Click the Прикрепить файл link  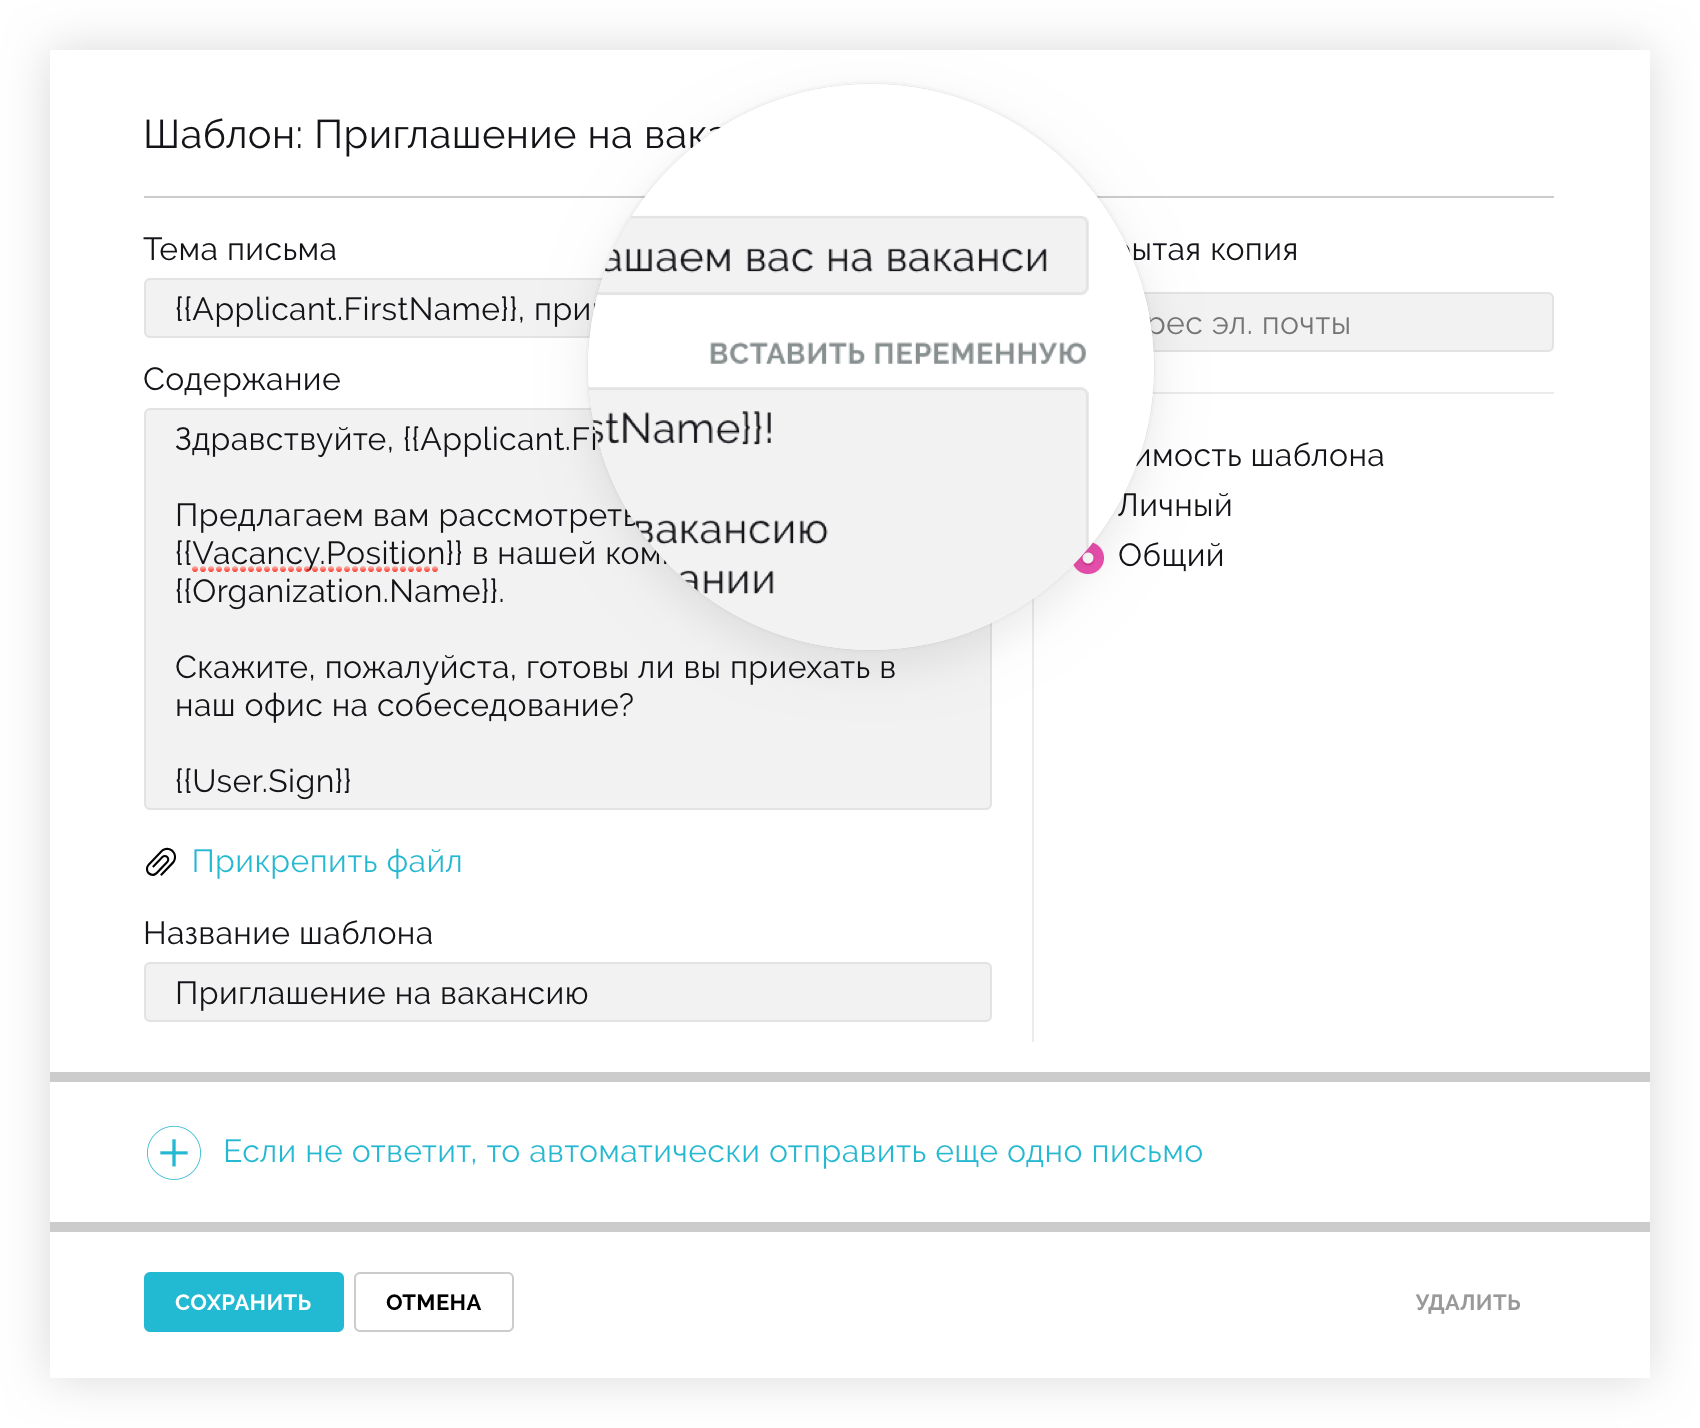[326, 862]
